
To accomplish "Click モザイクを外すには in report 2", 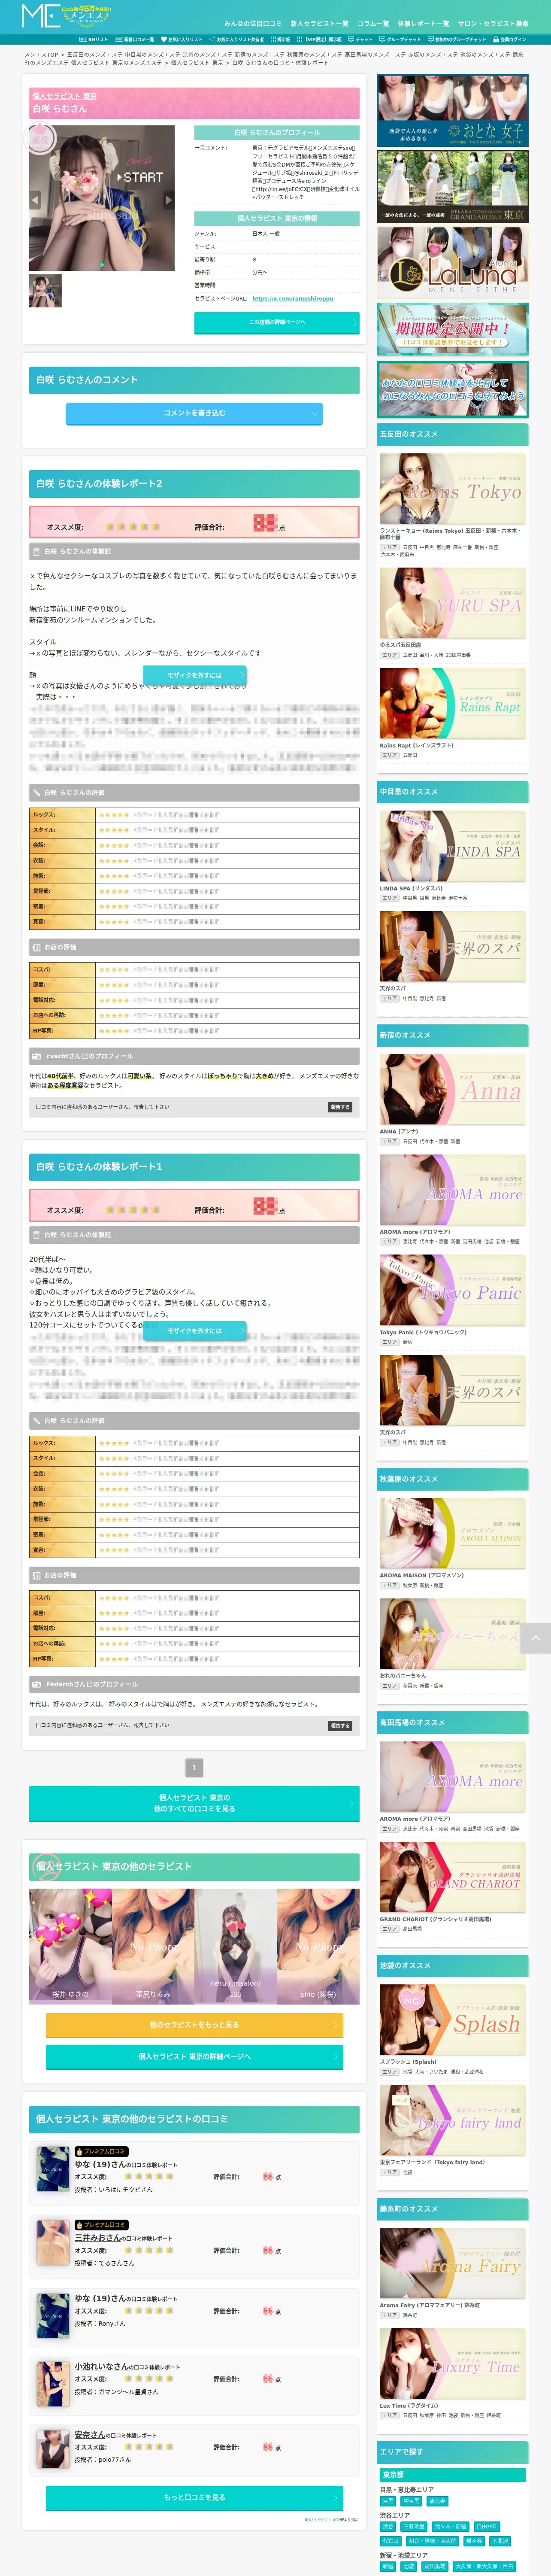I will click(x=194, y=675).
